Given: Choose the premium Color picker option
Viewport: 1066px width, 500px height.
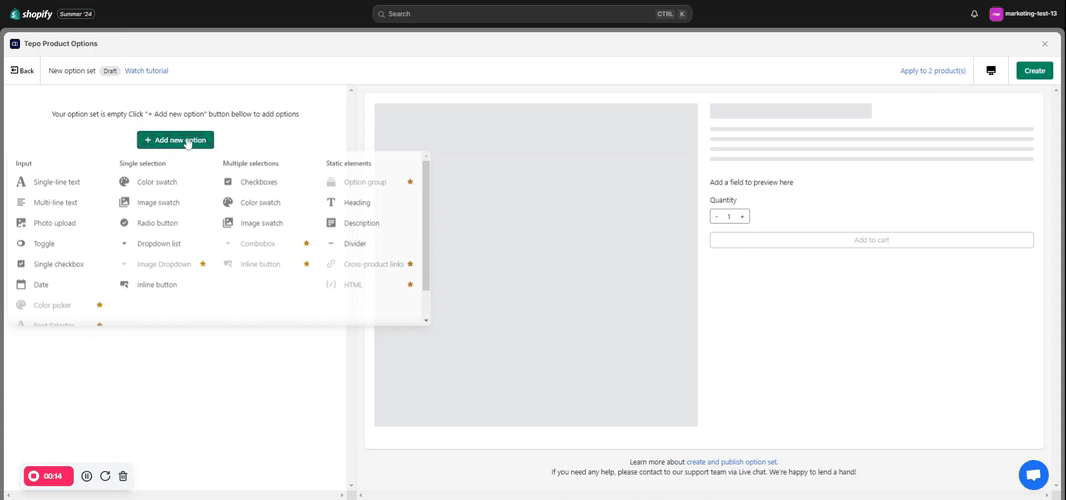Looking at the screenshot, I should click(x=59, y=305).
